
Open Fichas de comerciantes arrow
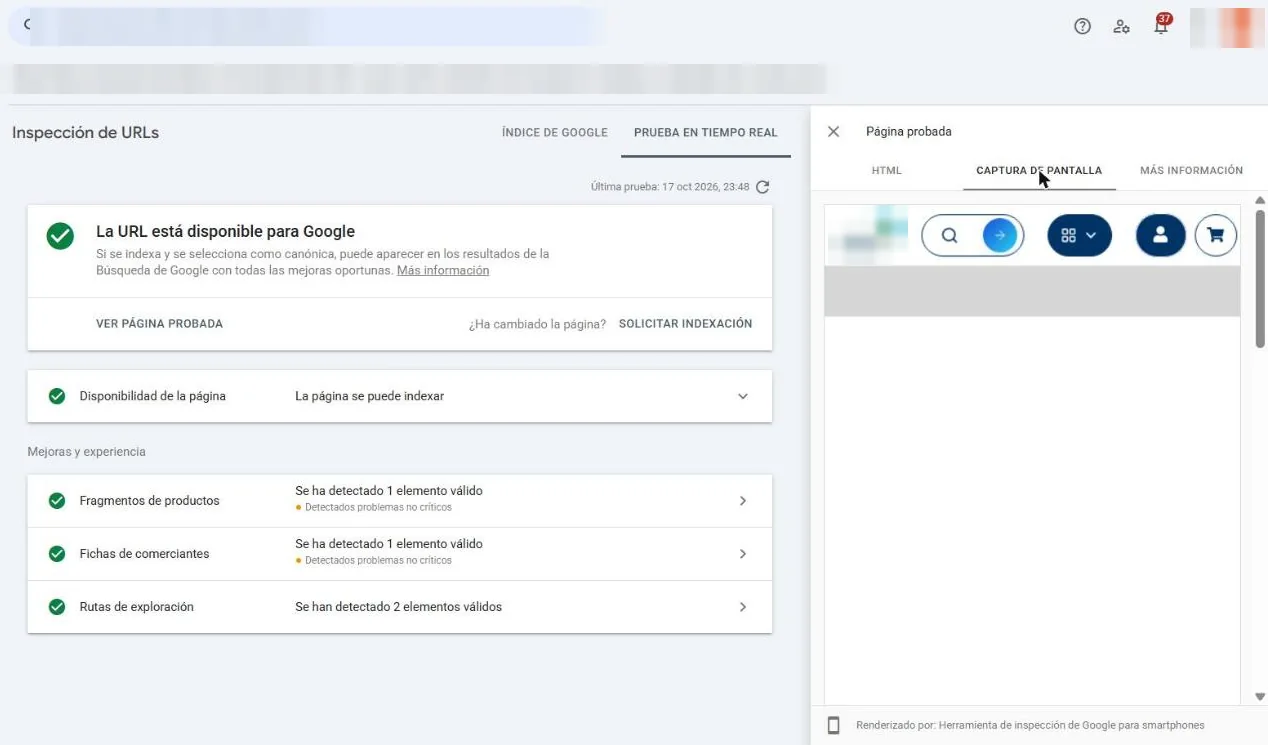point(743,554)
